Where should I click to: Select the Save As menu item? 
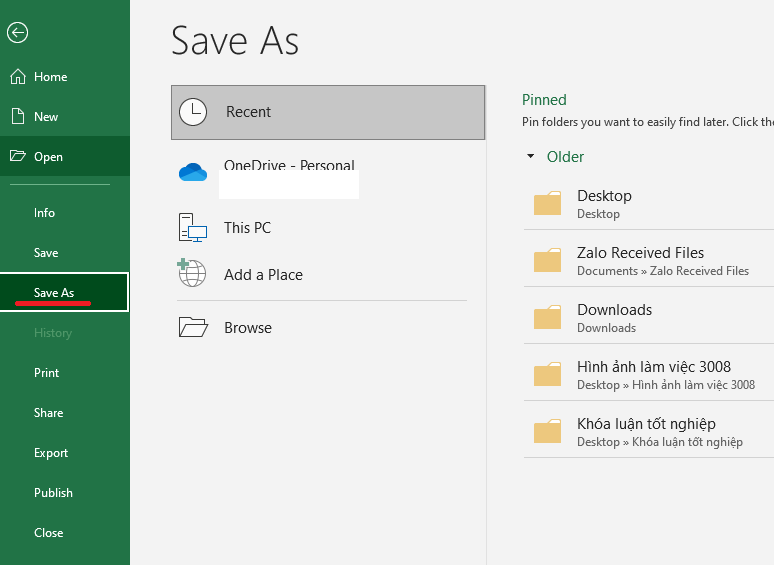(x=65, y=292)
